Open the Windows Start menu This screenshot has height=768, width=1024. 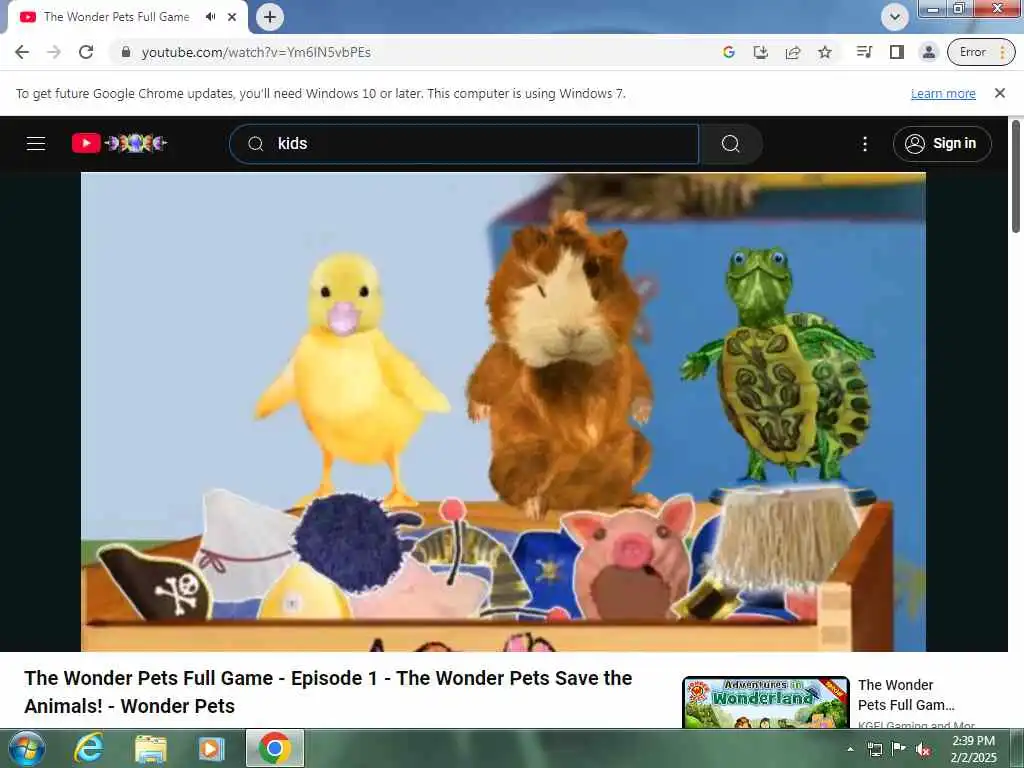[x=26, y=748]
